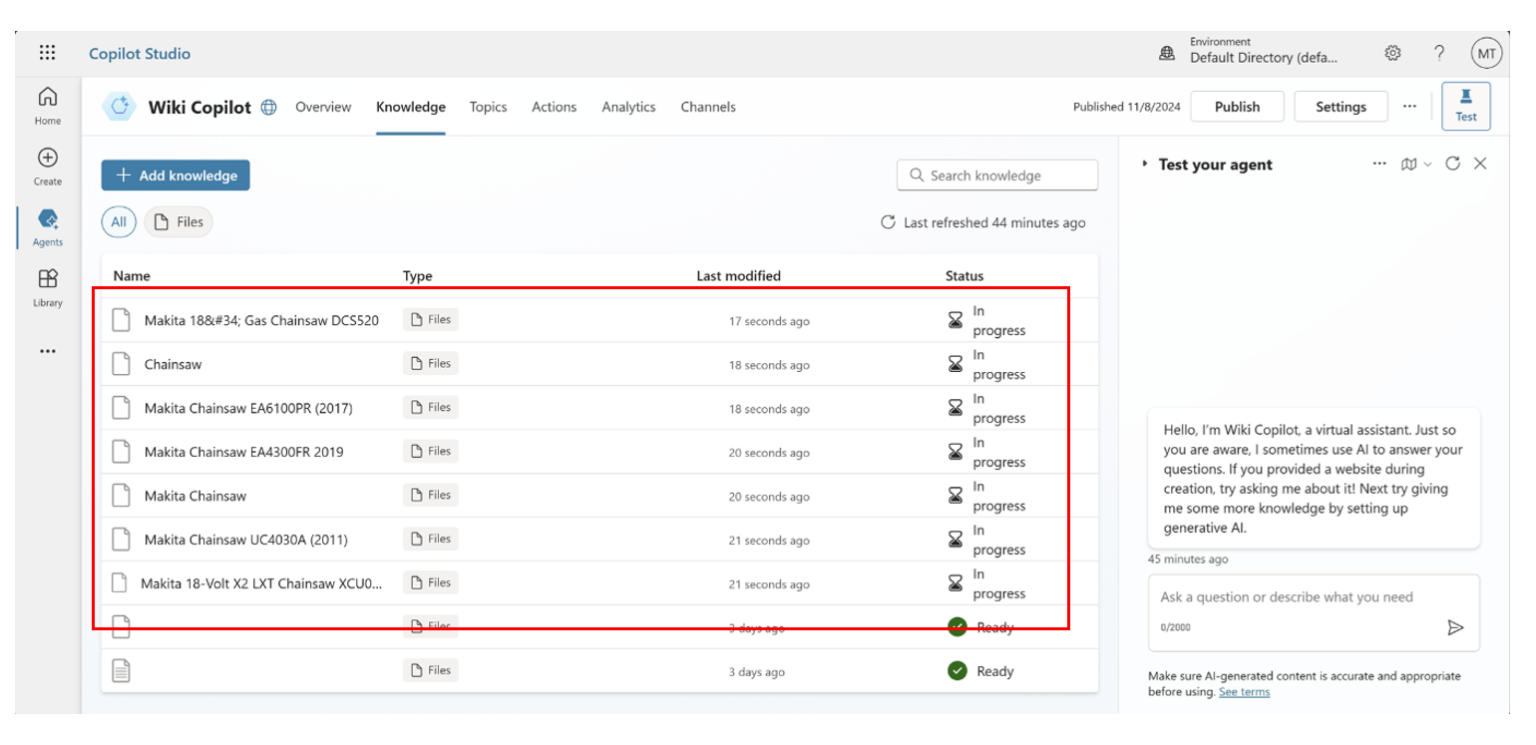This screenshot has width=1536, height=745.
Task: Click the Create icon in sidebar
Action: (46, 163)
